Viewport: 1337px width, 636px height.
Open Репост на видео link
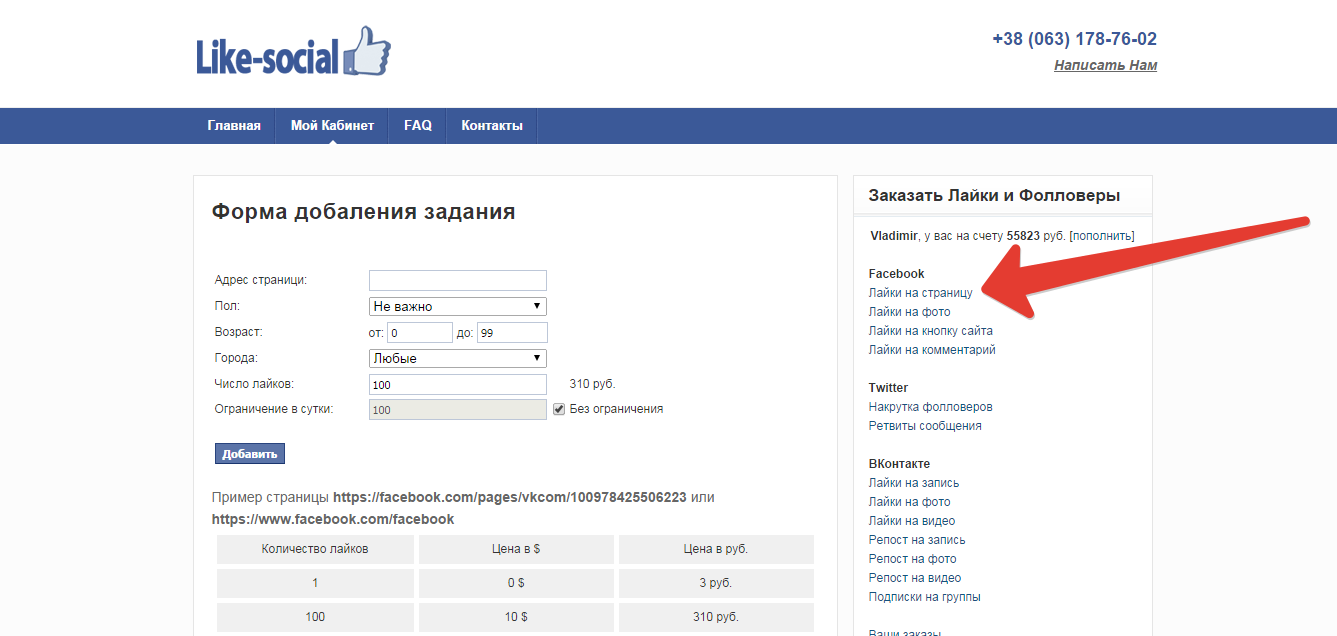[915, 578]
